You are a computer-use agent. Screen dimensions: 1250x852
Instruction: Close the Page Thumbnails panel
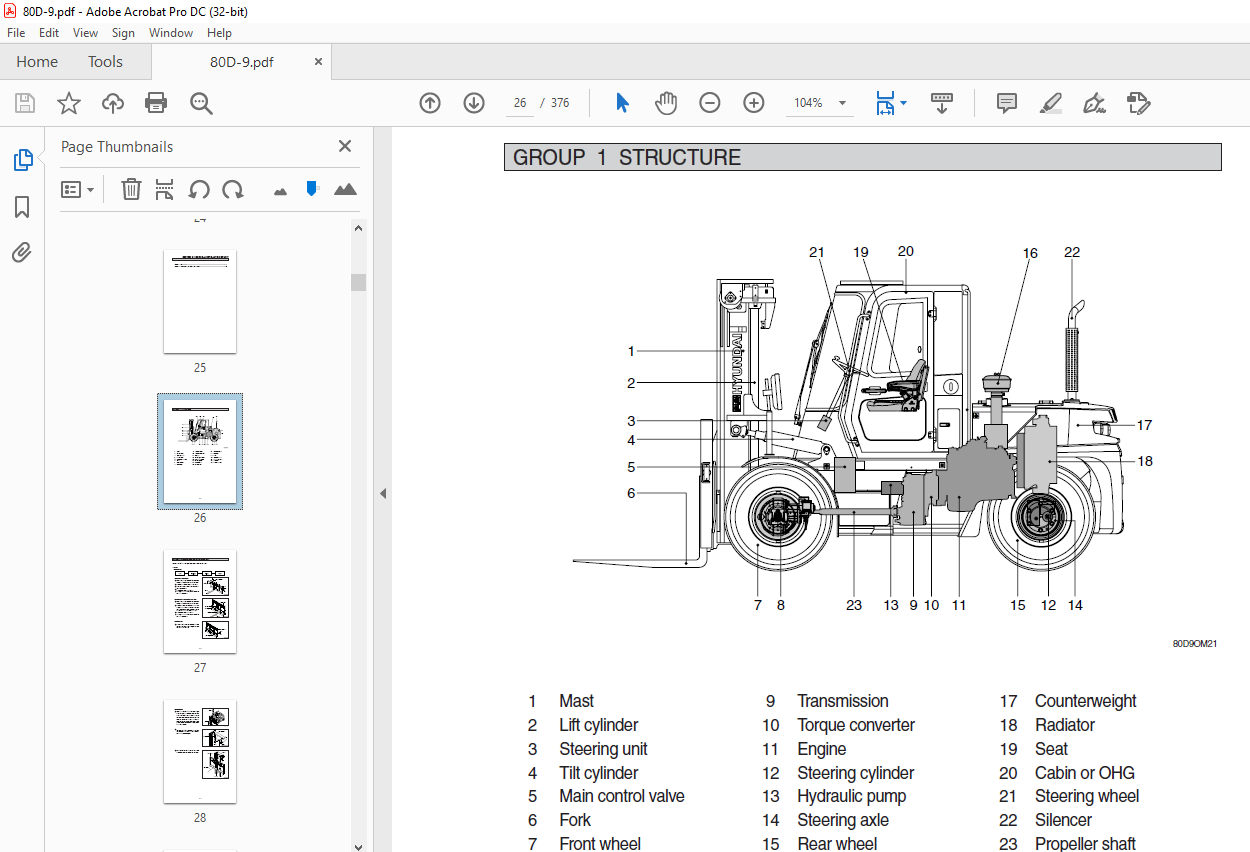coord(345,146)
